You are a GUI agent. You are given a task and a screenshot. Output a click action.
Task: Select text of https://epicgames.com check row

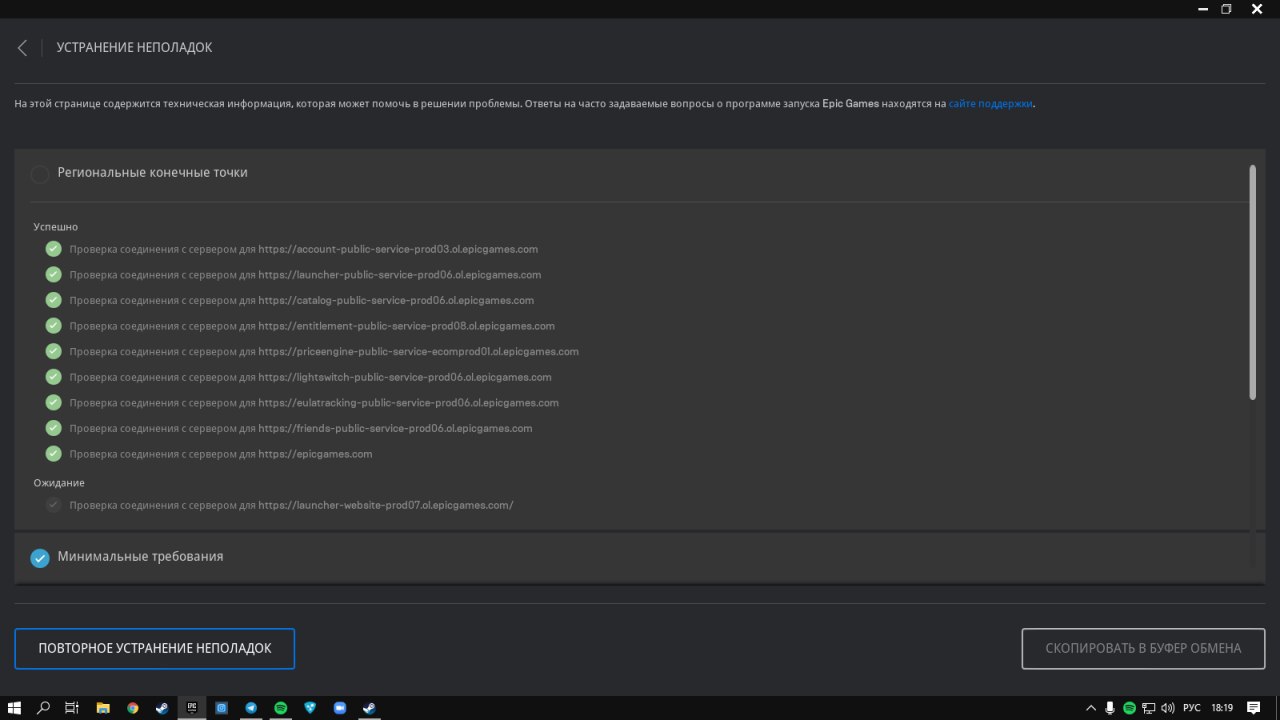(x=221, y=454)
